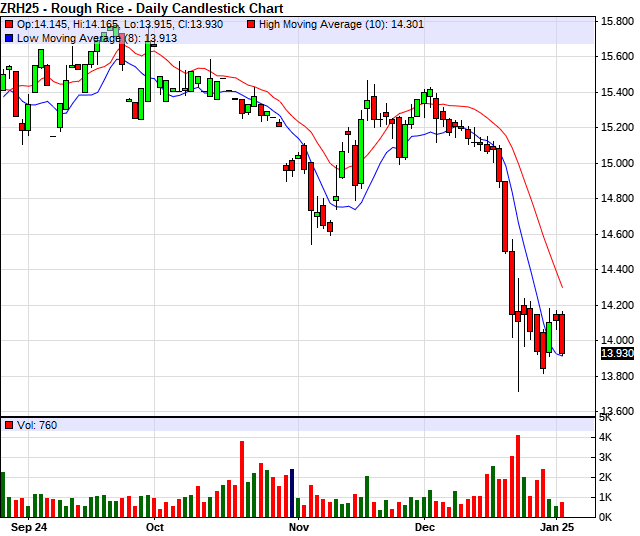
Task: Click the single blue volume bar
Action: coord(291,492)
